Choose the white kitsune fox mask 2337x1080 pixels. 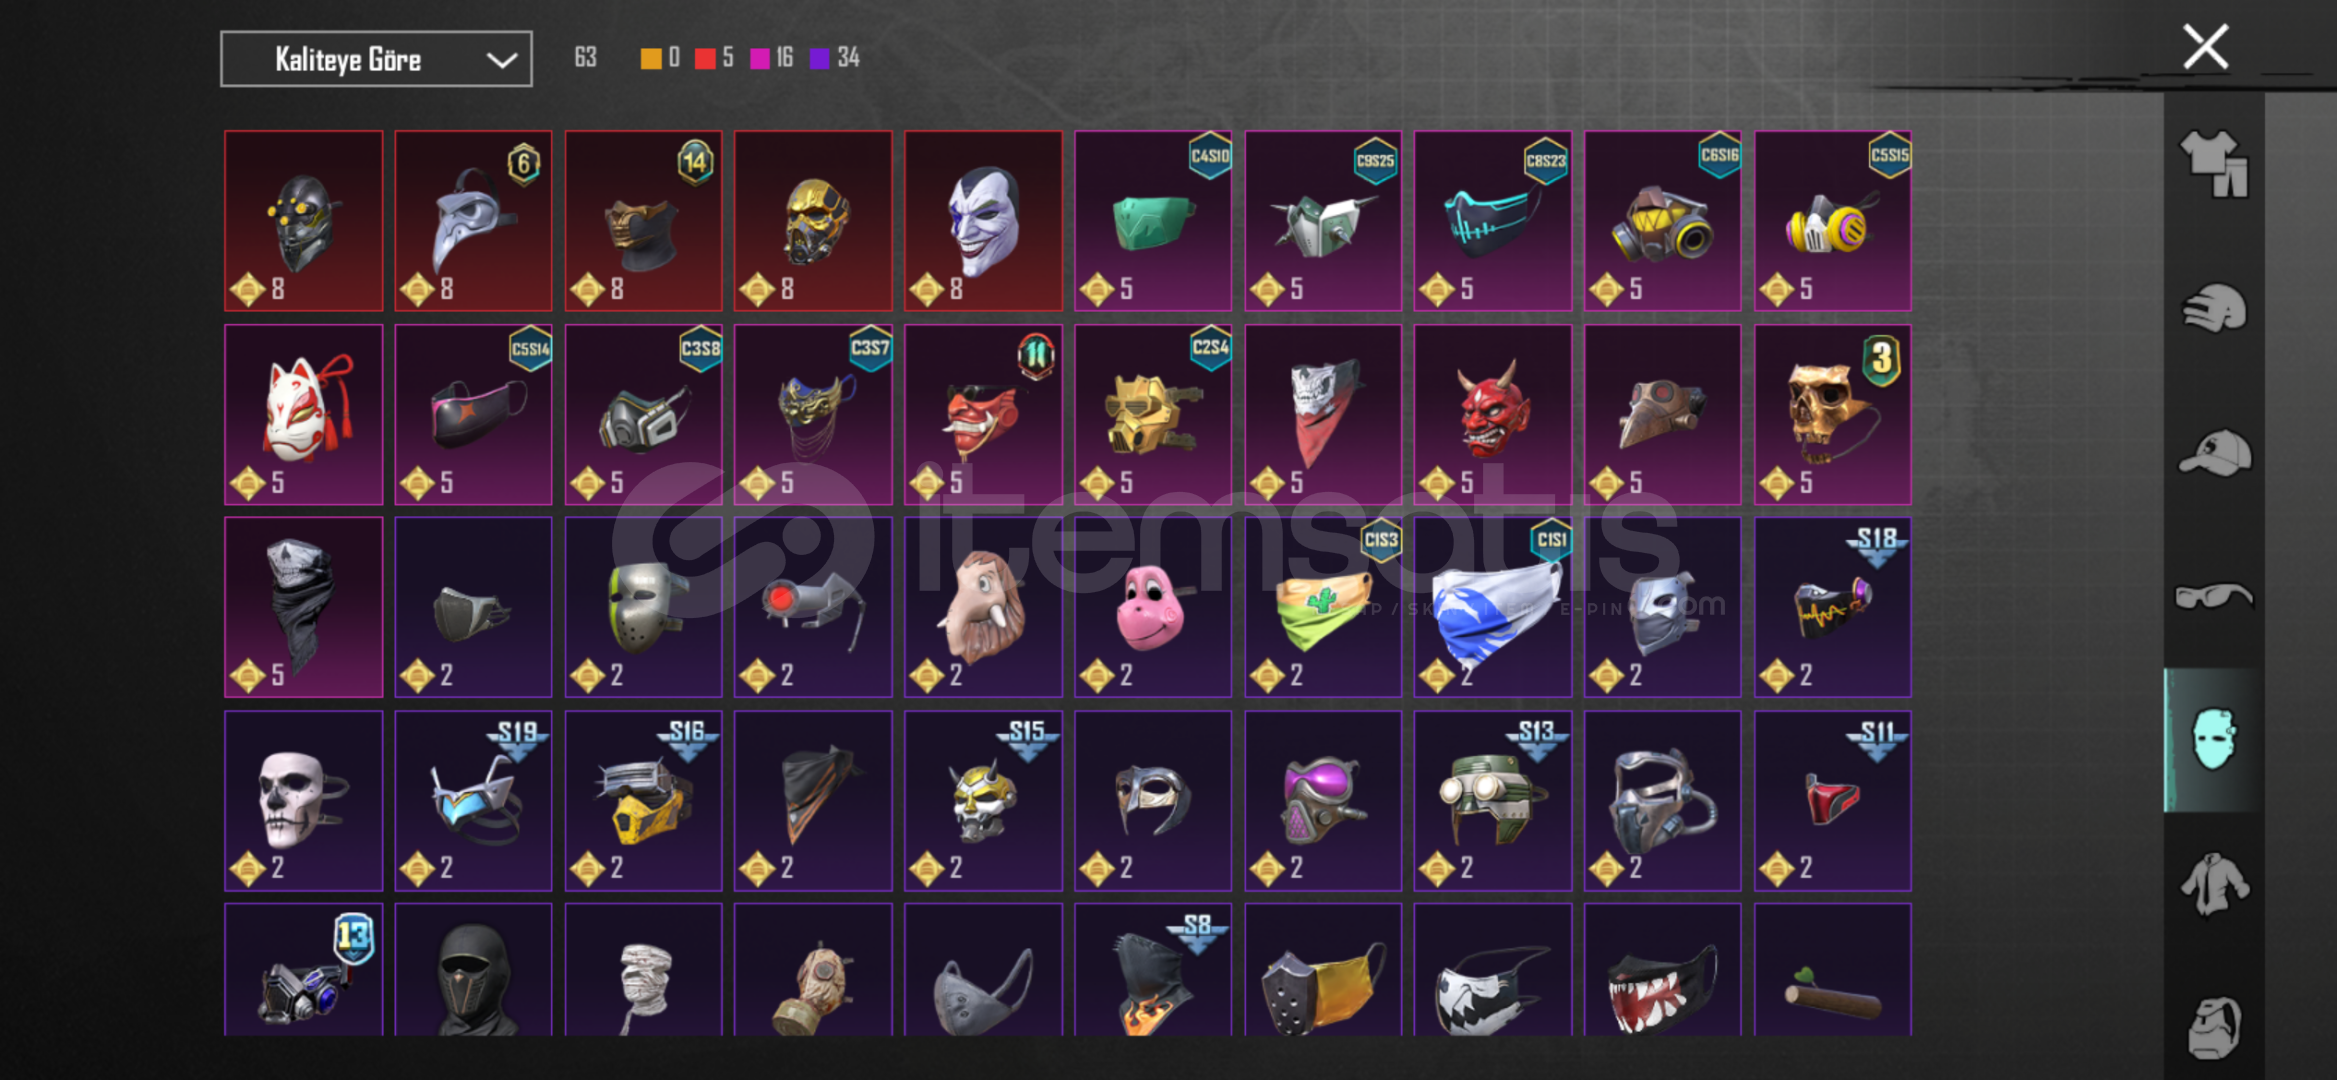pyautogui.click(x=304, y=414)
